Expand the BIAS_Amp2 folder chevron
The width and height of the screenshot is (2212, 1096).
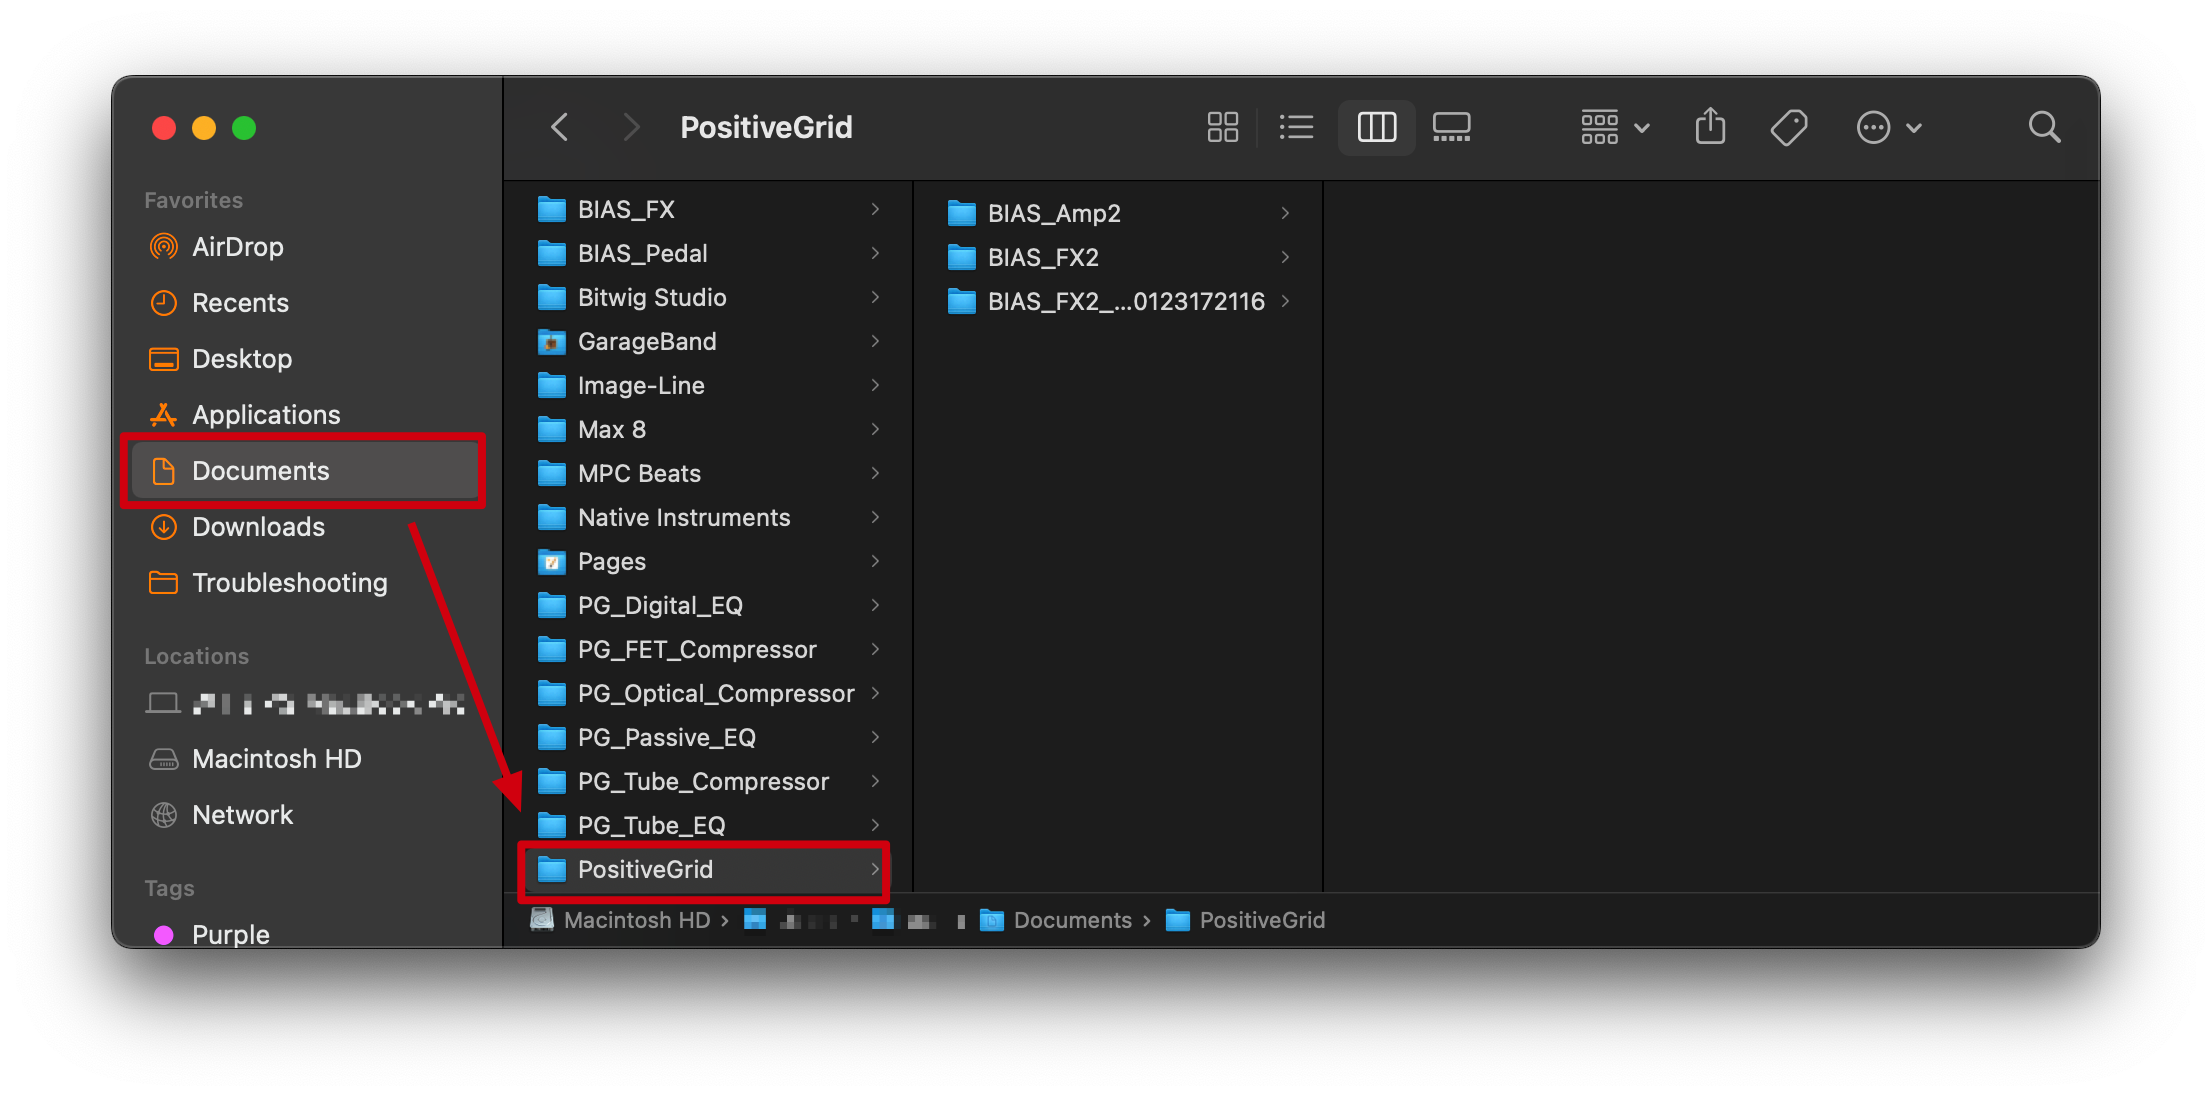click(x=1285, y=213)
